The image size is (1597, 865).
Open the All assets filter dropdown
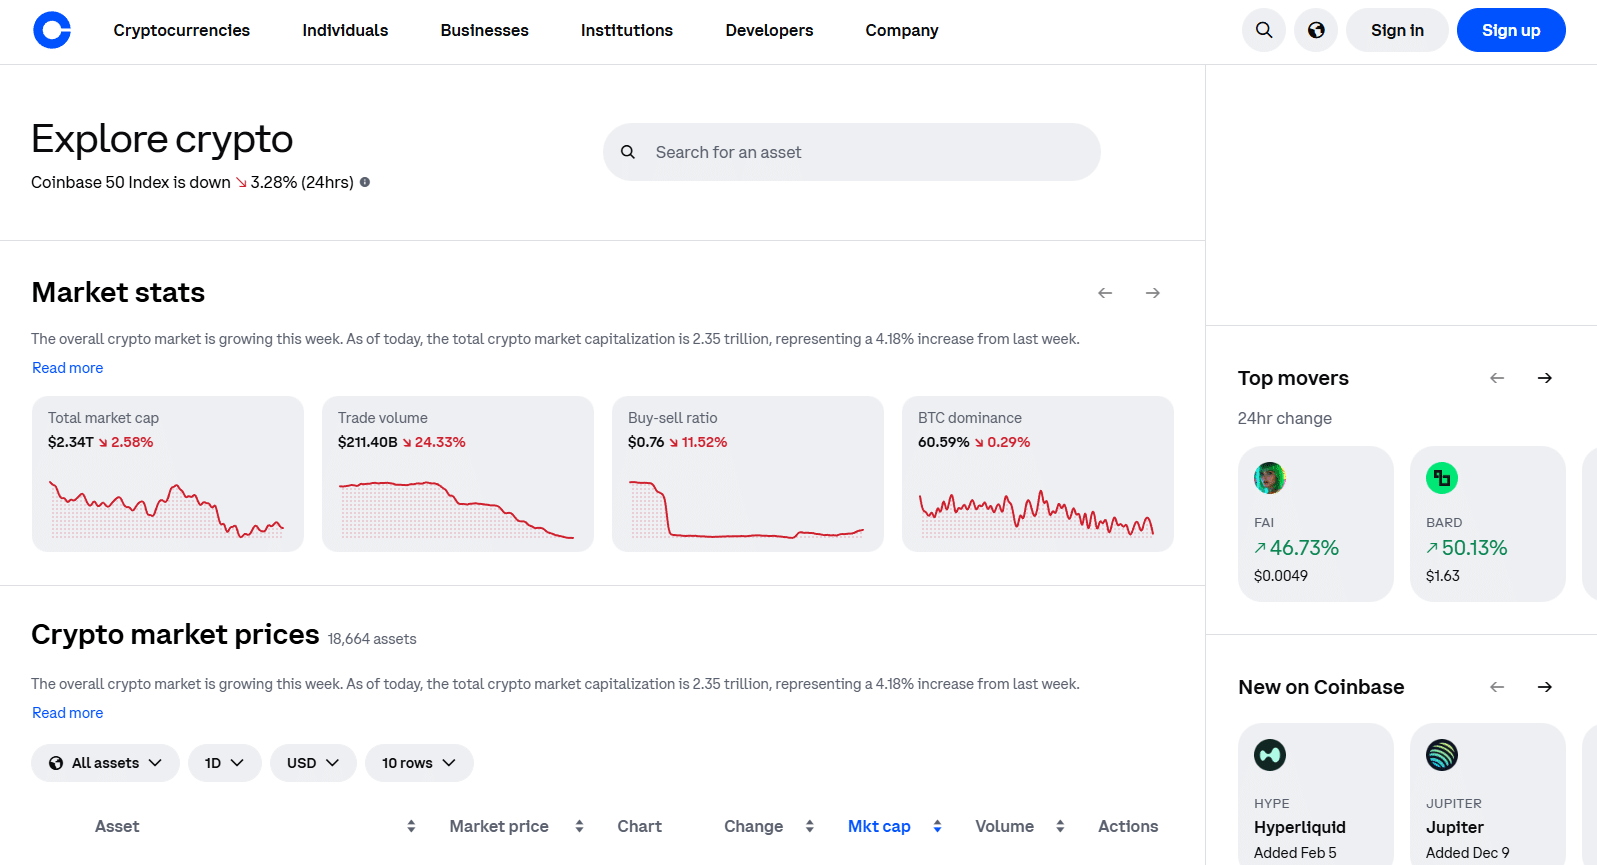coord(105,763)
